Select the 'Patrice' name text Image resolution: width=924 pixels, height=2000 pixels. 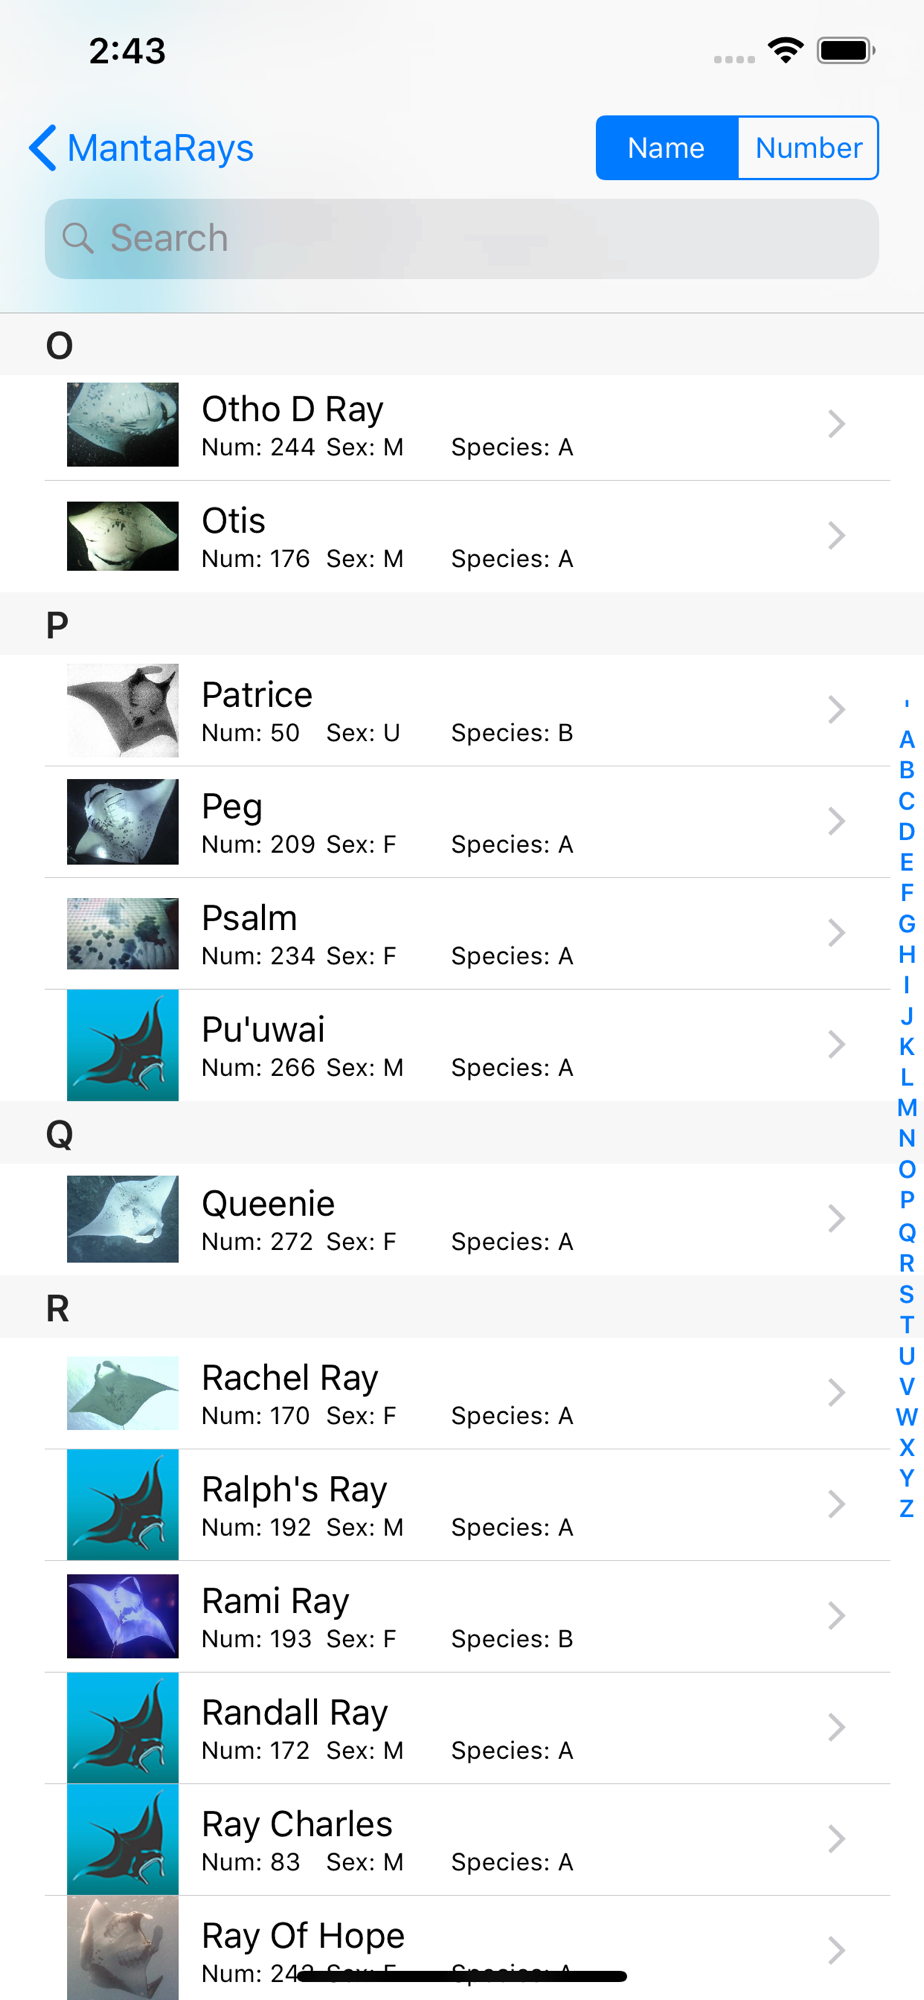pyautogui.click(x=257, y=695)
